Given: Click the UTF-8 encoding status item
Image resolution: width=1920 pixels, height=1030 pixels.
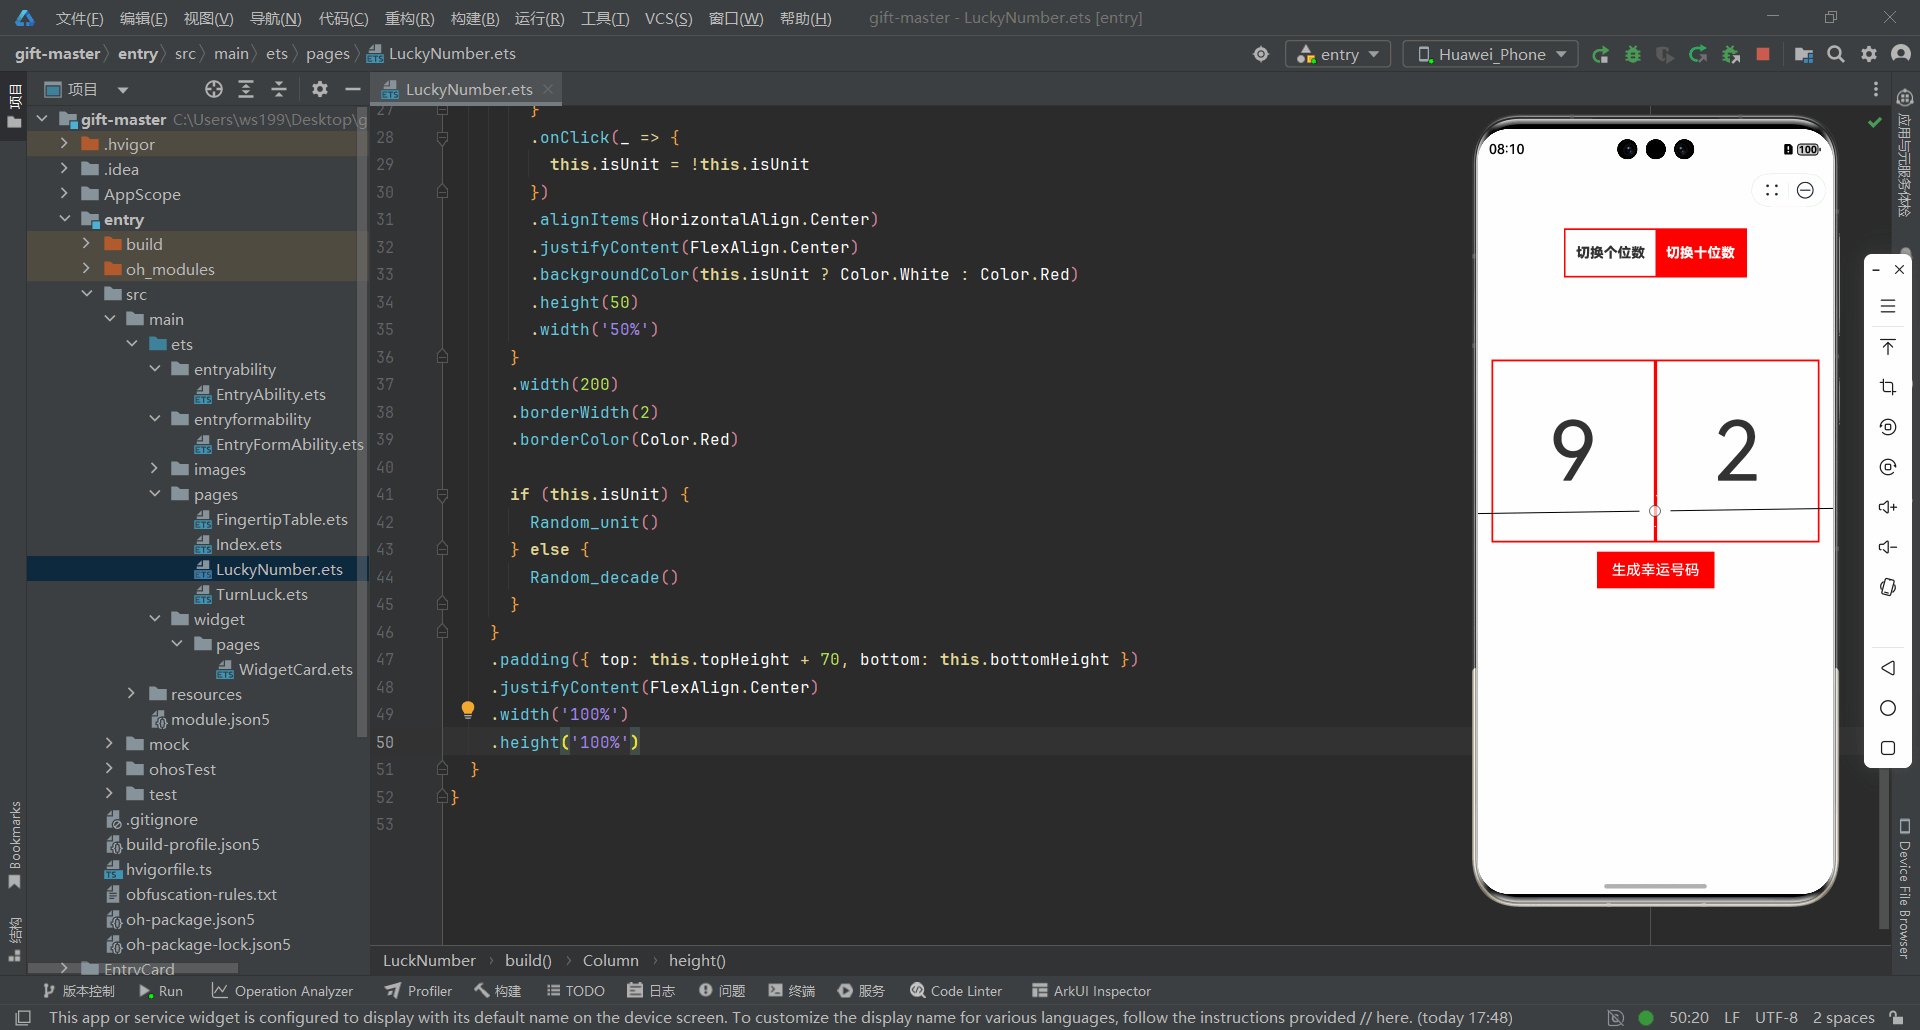Looking at the screenshot, I should click(1776, 1018).
